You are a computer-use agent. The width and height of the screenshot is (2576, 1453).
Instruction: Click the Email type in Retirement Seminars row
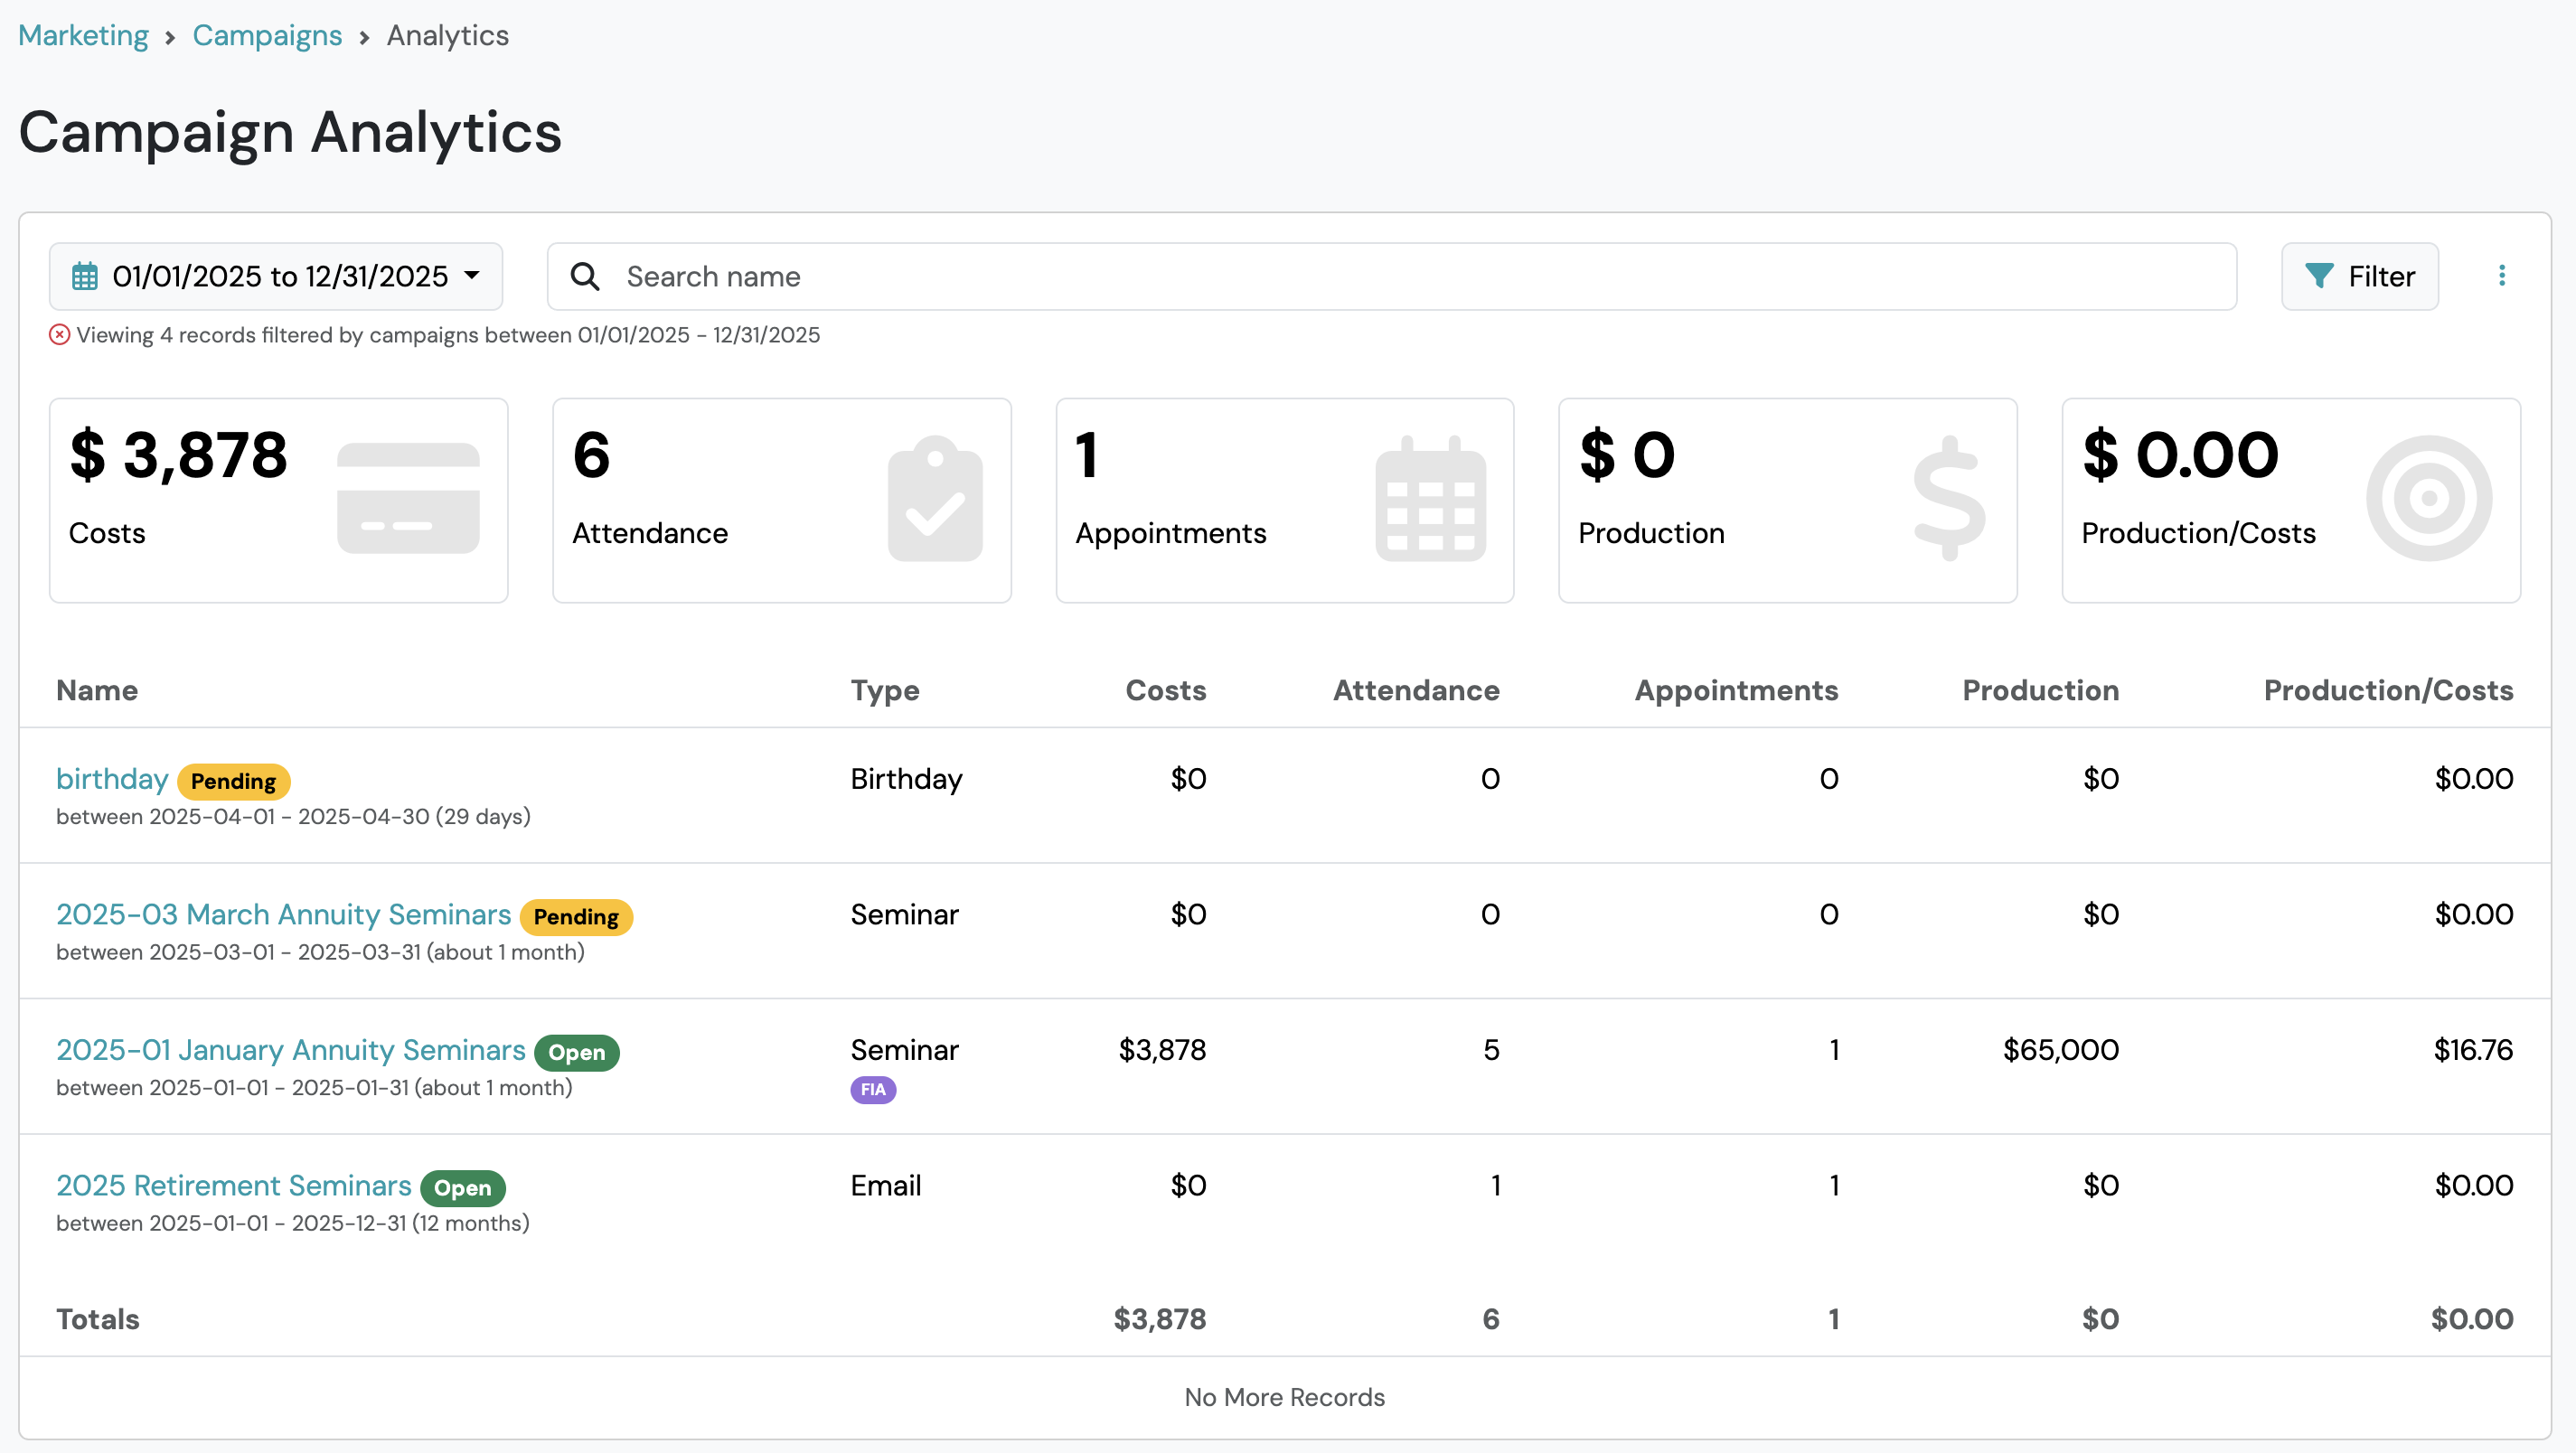tap(886, 1185)
